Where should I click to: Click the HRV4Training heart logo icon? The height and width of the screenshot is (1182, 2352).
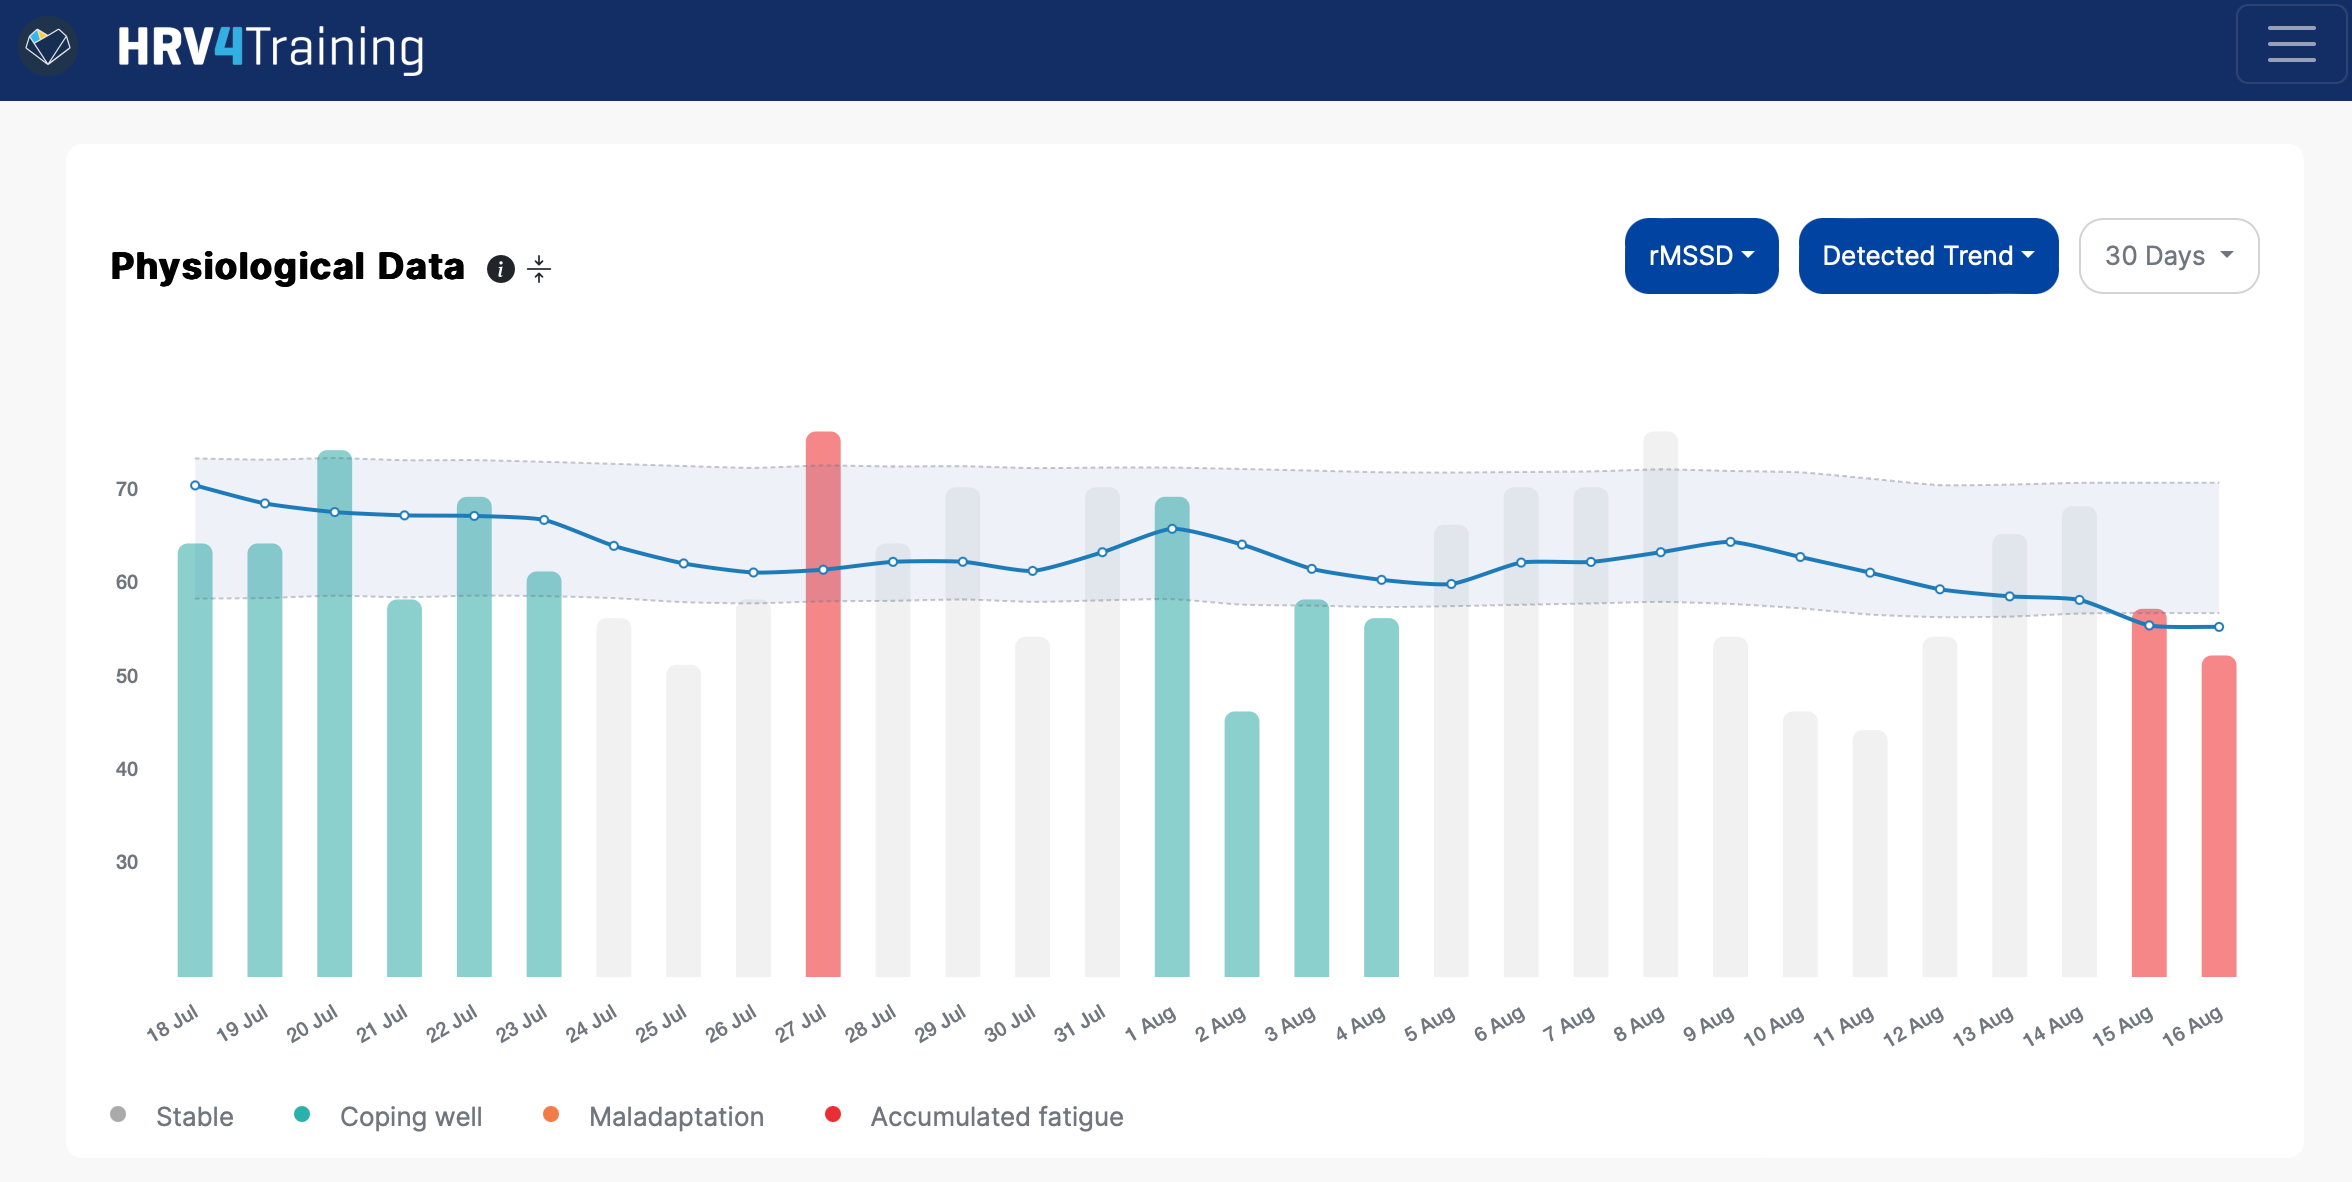(x=48, y=46)
